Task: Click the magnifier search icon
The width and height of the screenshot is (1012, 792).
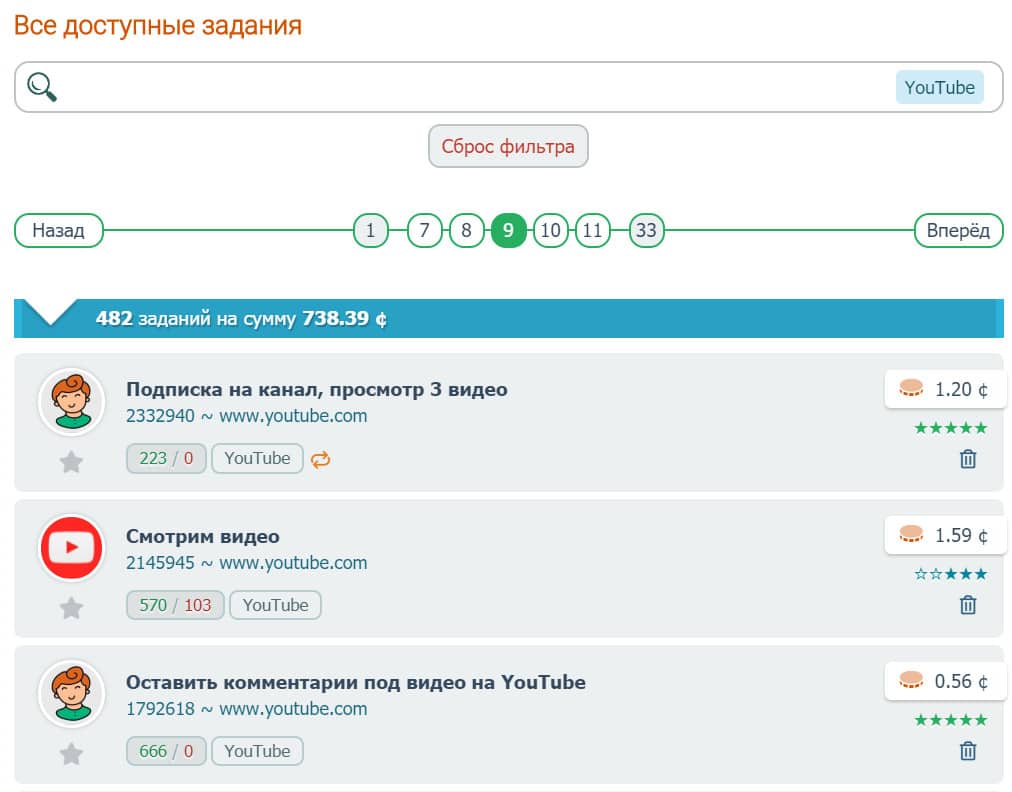Action: pyautogui.click(x=42, y=87)
